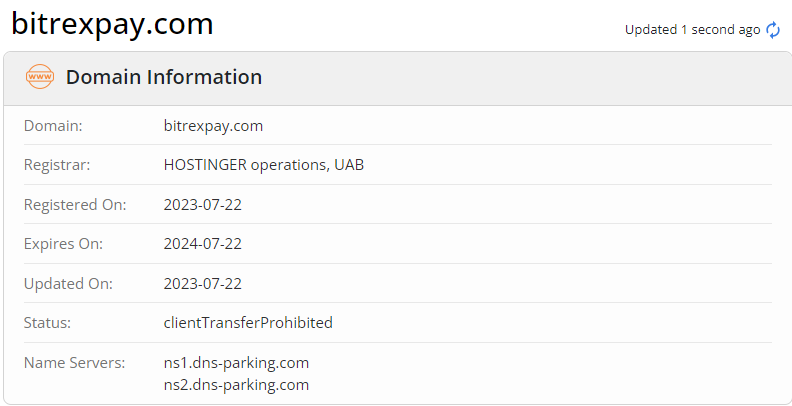Click the Registered On date 2023-07-22
792x406 pixels.
(203, 205)
